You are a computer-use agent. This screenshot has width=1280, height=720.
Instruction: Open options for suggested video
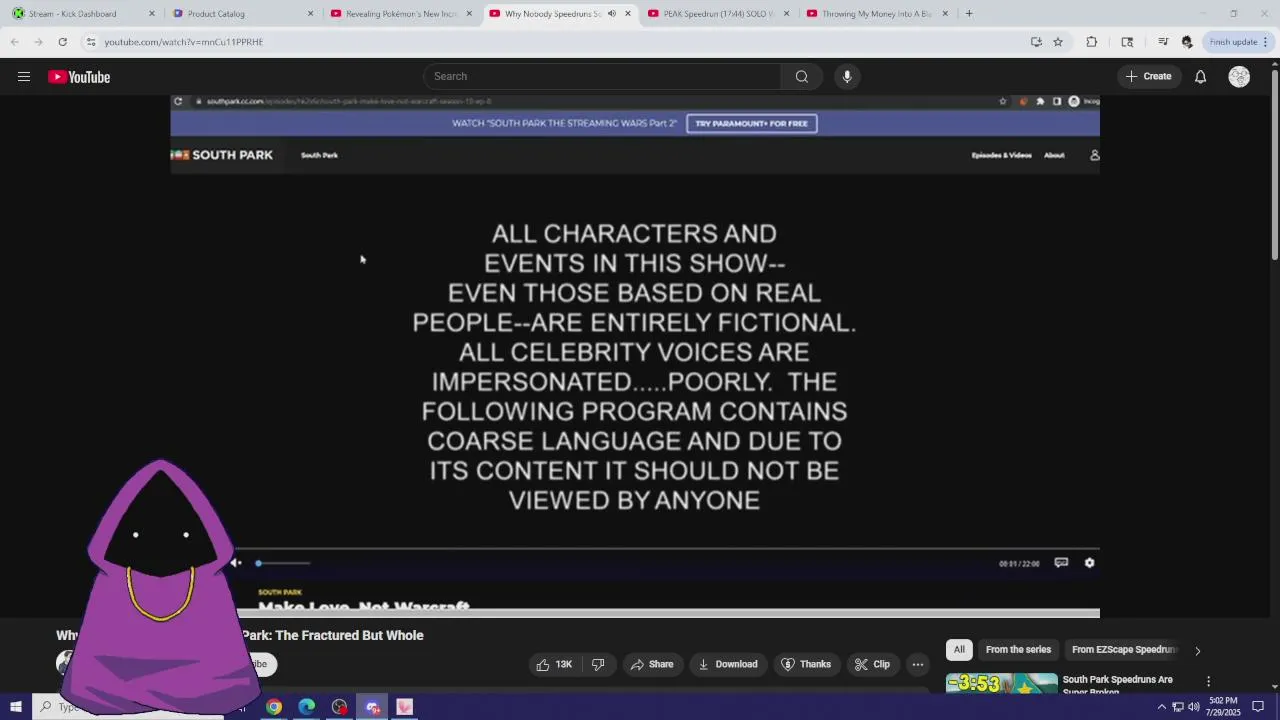coord(1208,681)
